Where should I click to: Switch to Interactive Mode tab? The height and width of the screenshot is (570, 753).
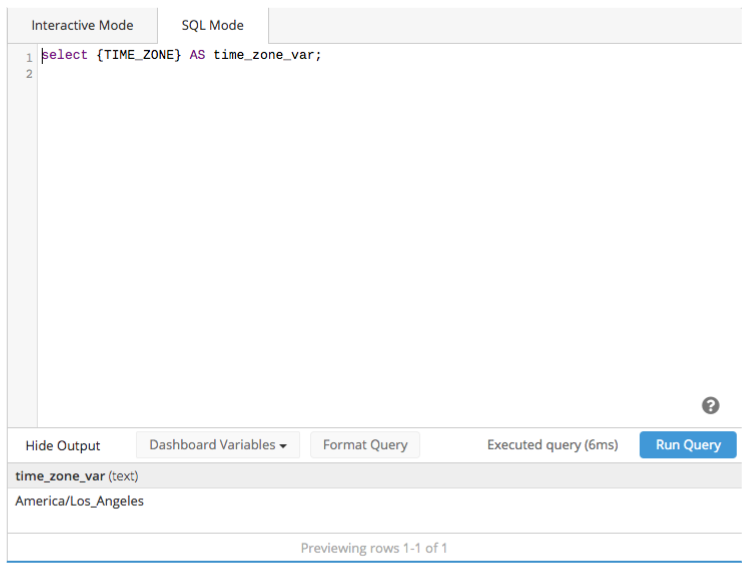(x=82, y=25)
